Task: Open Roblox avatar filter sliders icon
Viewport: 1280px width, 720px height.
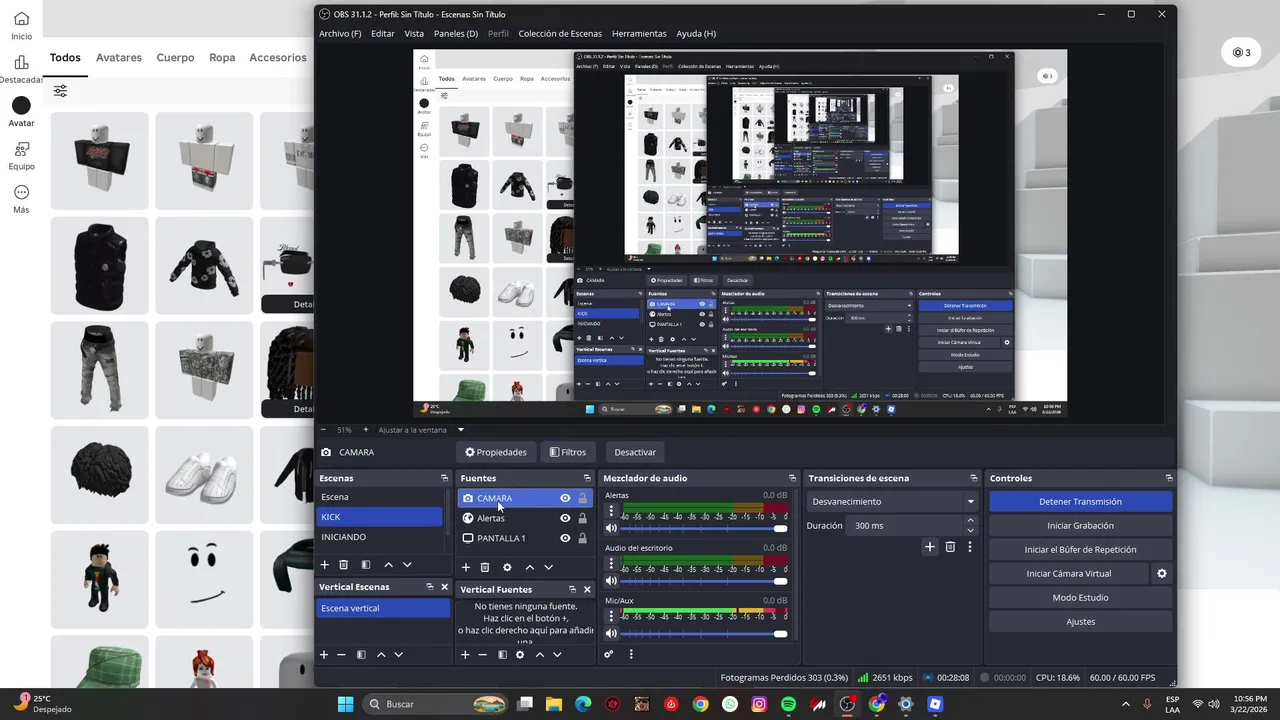Action: point(61,91)
